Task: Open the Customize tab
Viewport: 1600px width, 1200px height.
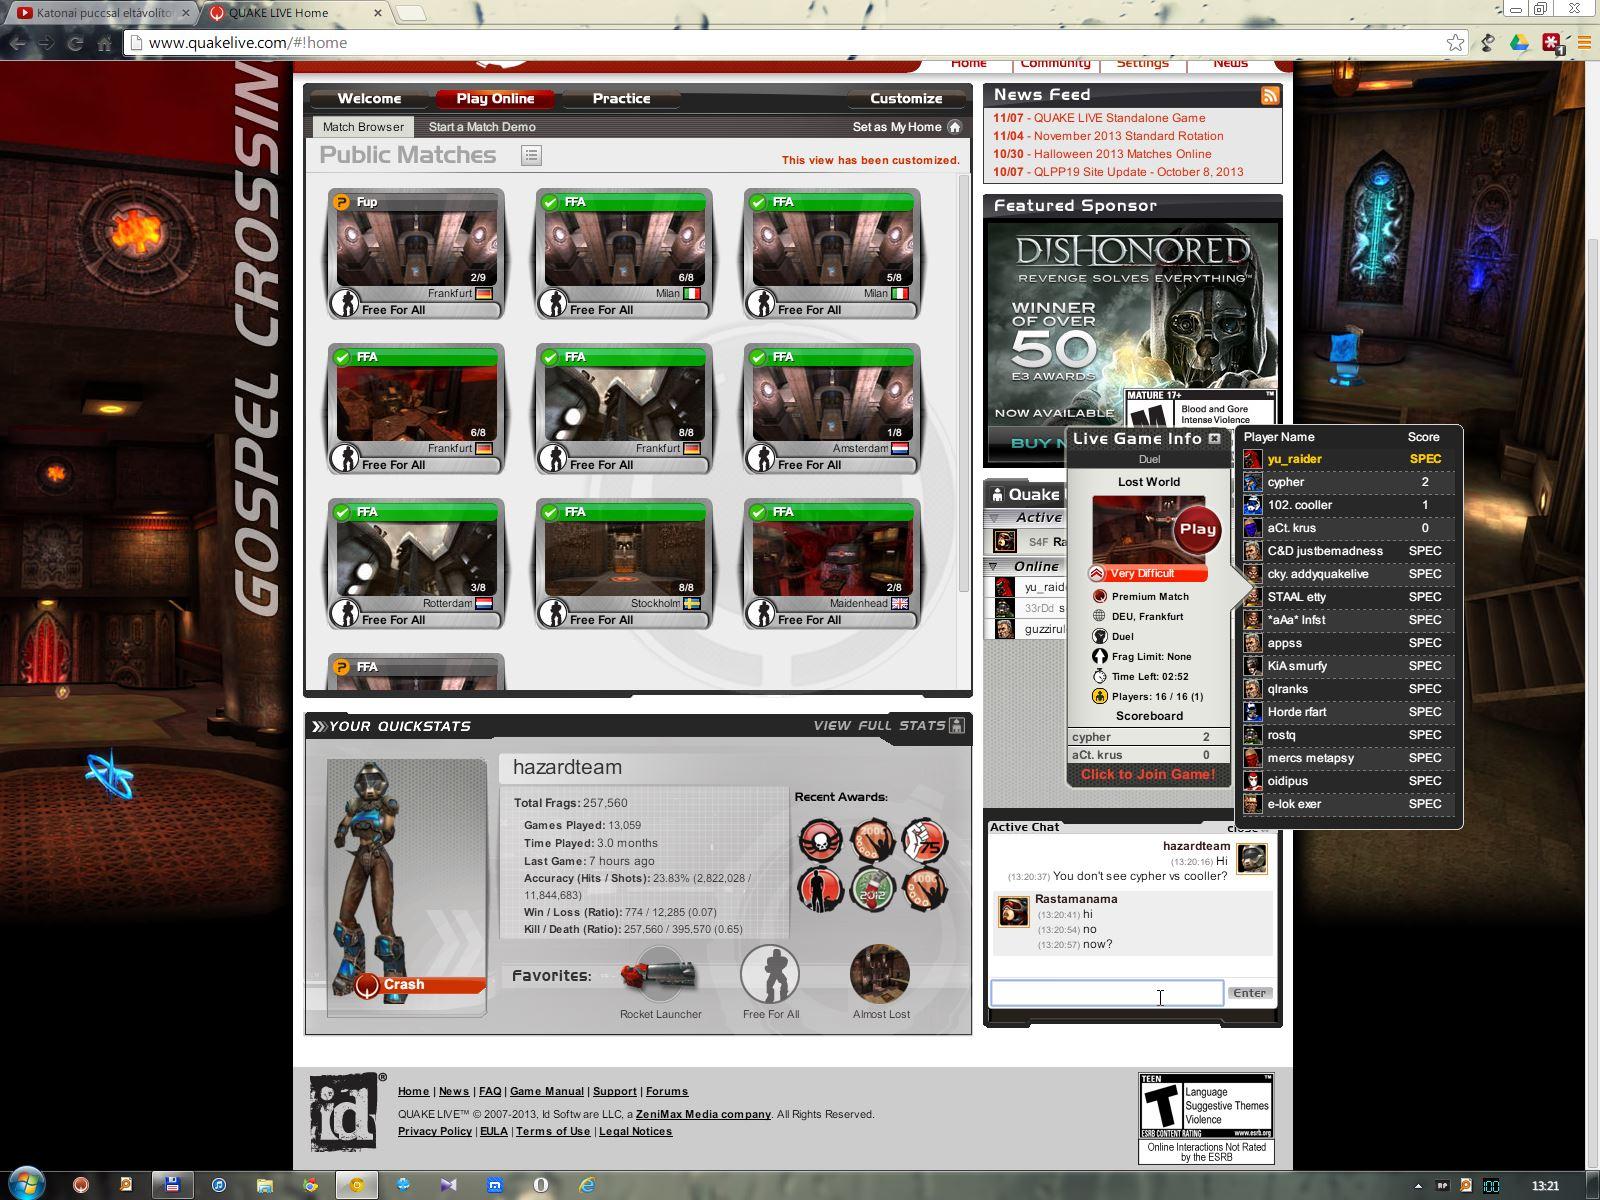Action: click(906, 98)
